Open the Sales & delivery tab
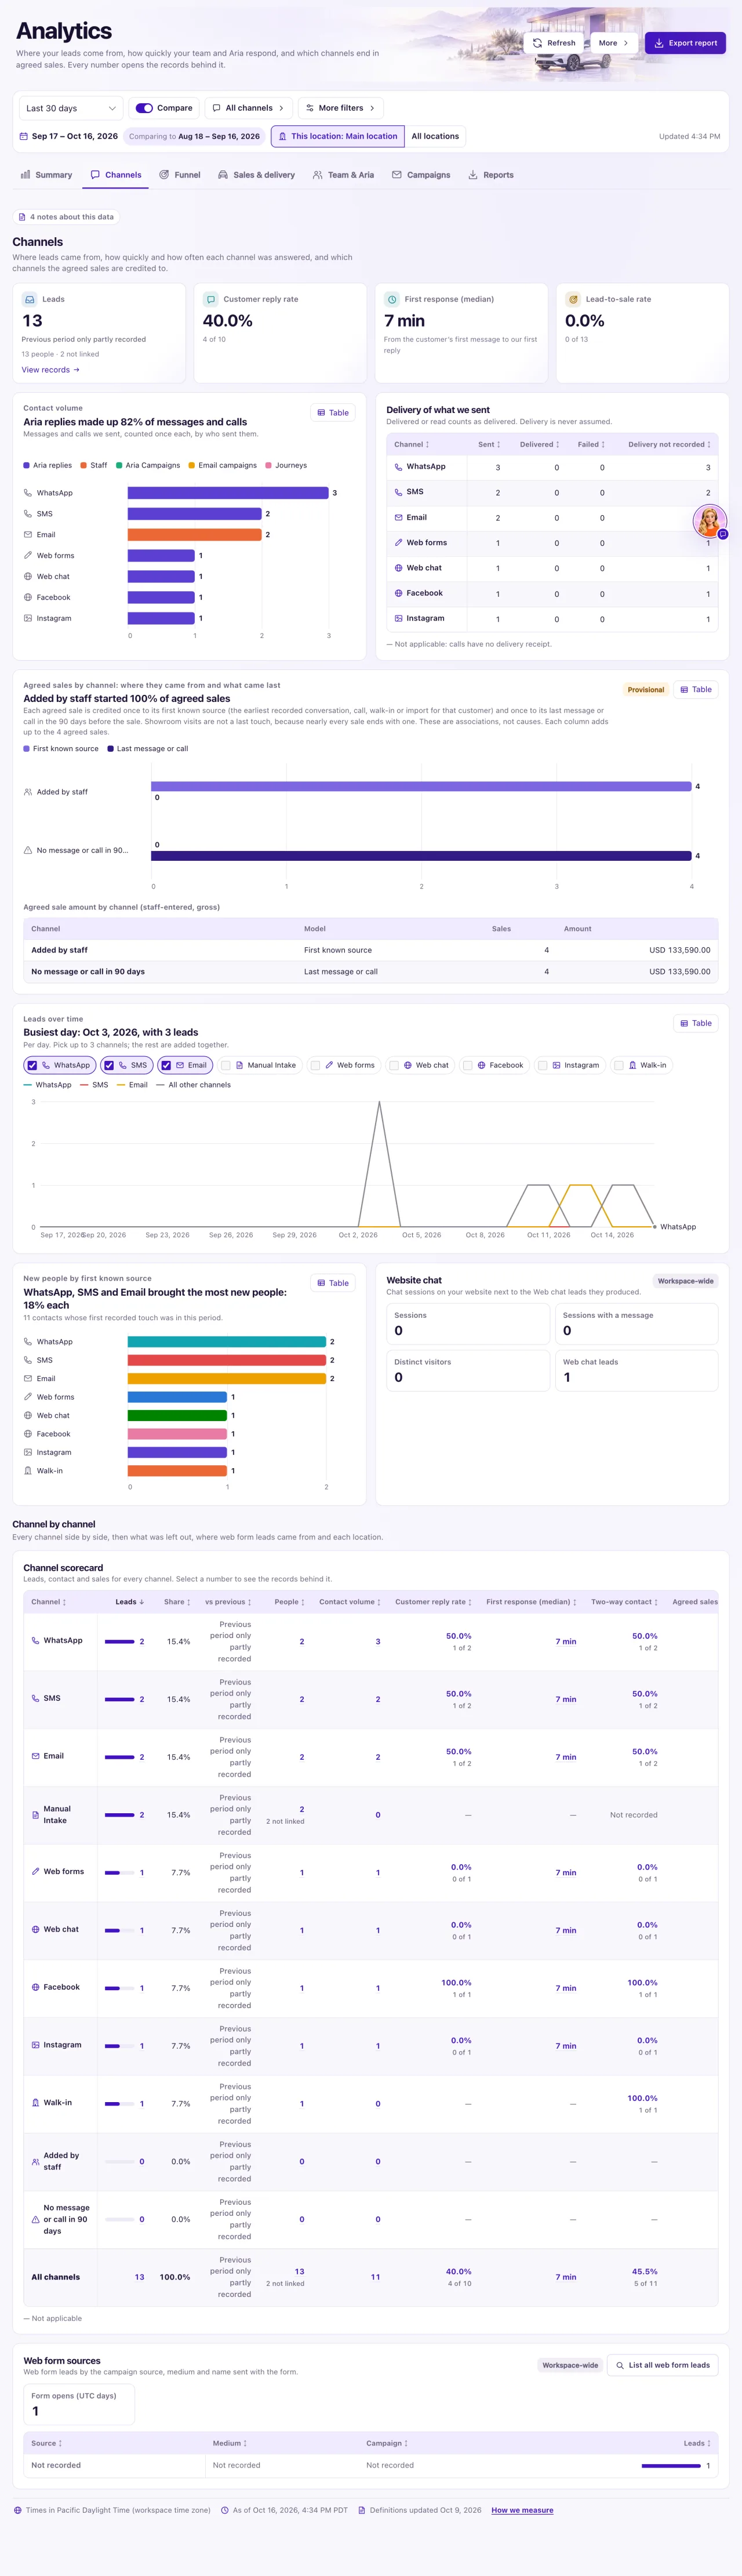The height and width of the screenshot is (2576, 742). click(256, 175)
